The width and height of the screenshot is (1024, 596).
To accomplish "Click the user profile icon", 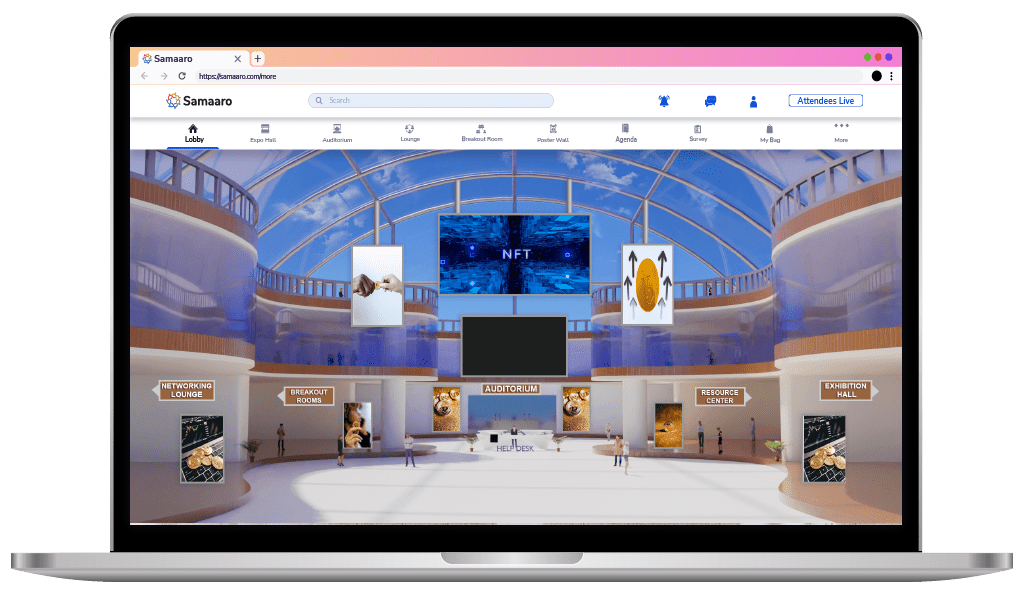I will click(753, 101).
